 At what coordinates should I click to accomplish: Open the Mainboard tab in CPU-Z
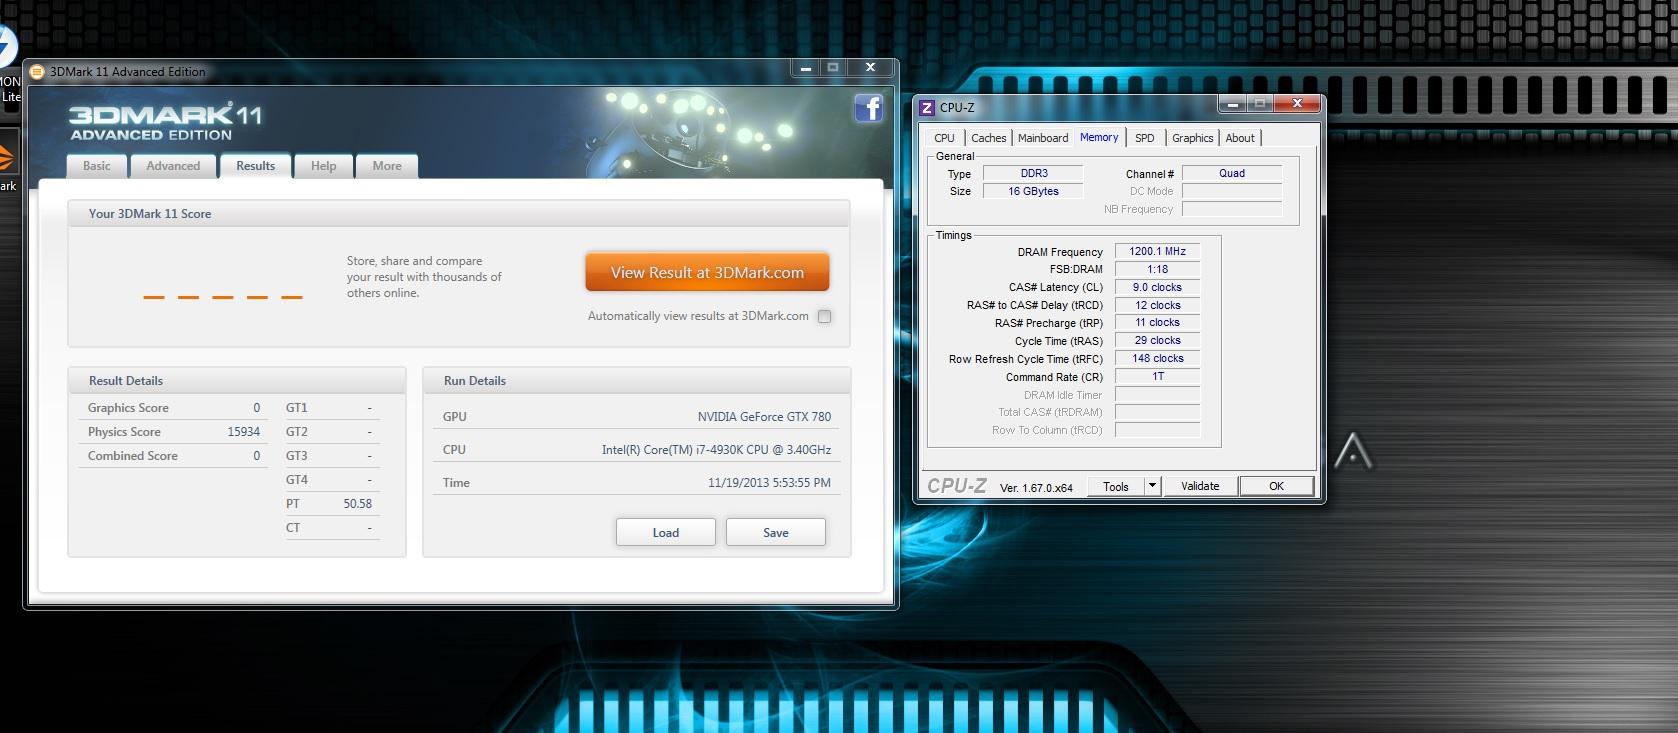(x=1043, y=138)
